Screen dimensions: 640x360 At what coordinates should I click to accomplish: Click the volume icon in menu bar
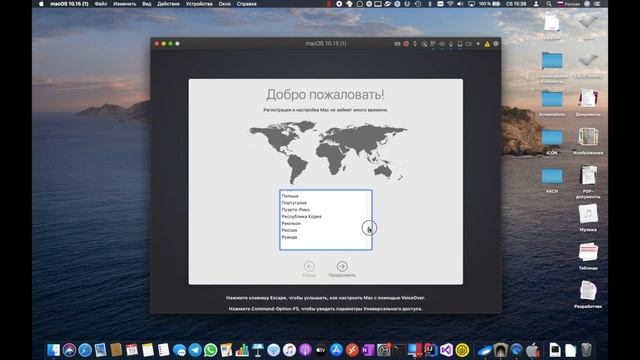460,4
